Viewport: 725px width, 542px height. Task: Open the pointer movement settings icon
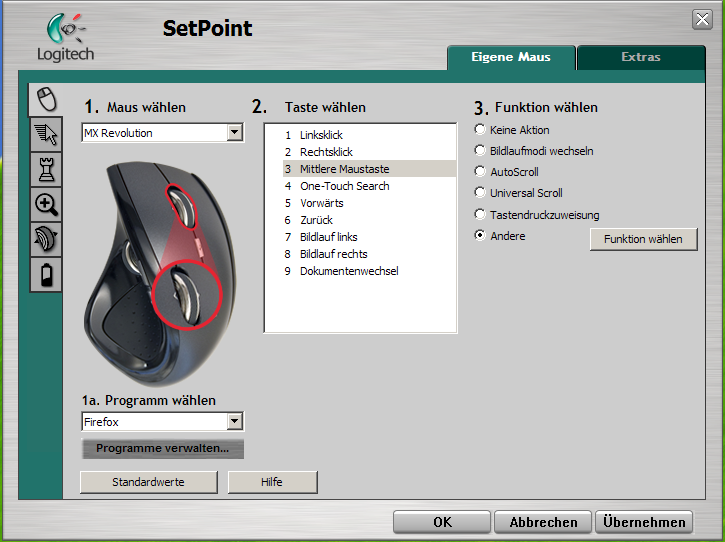[46, 135]
